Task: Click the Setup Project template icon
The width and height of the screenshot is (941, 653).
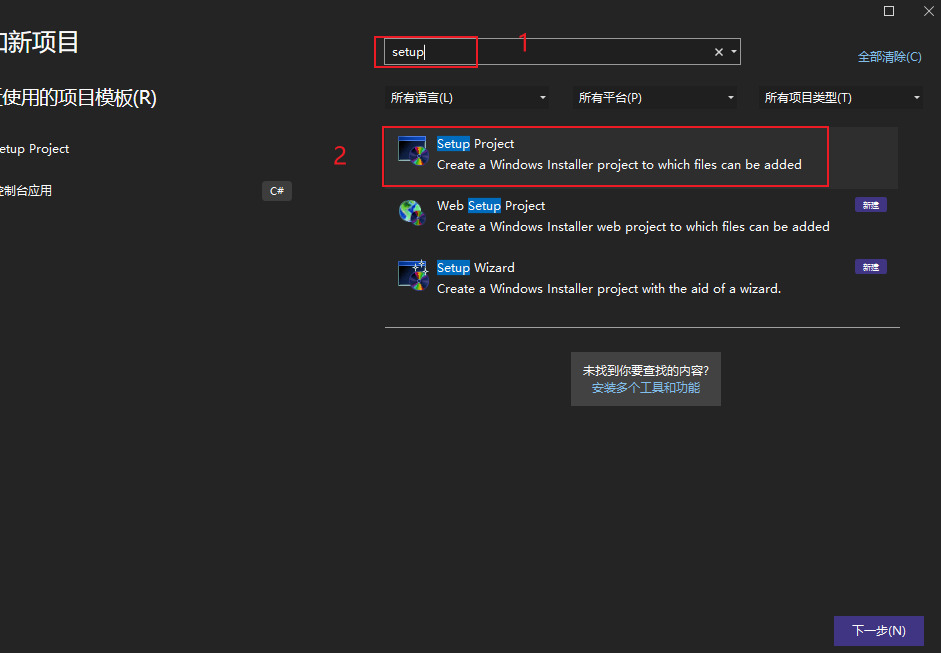Action: point(412,151)
